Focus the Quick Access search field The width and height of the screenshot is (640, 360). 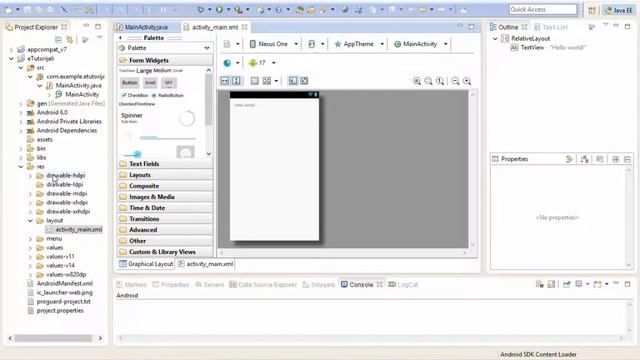(x=543, y=9)
